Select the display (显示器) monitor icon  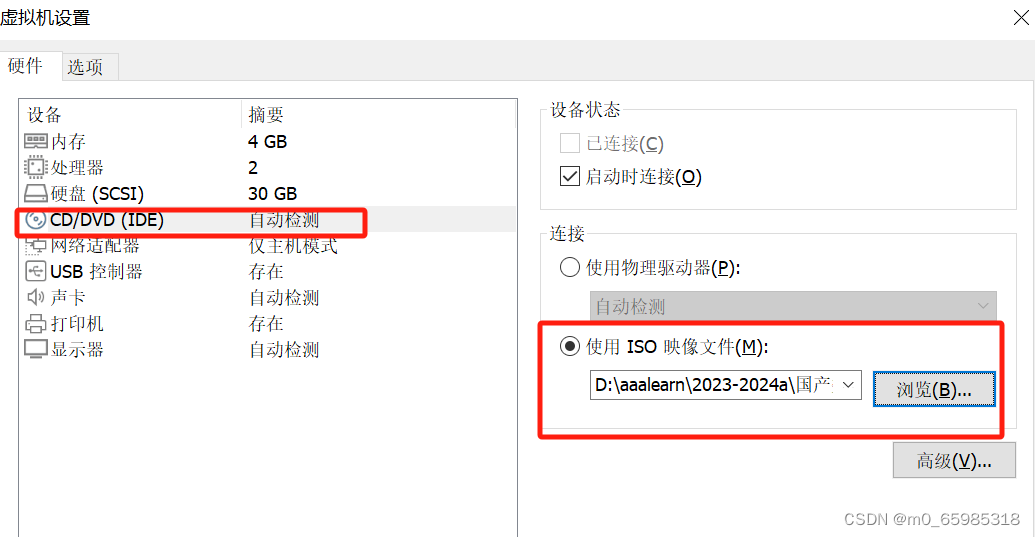[36, 349]
